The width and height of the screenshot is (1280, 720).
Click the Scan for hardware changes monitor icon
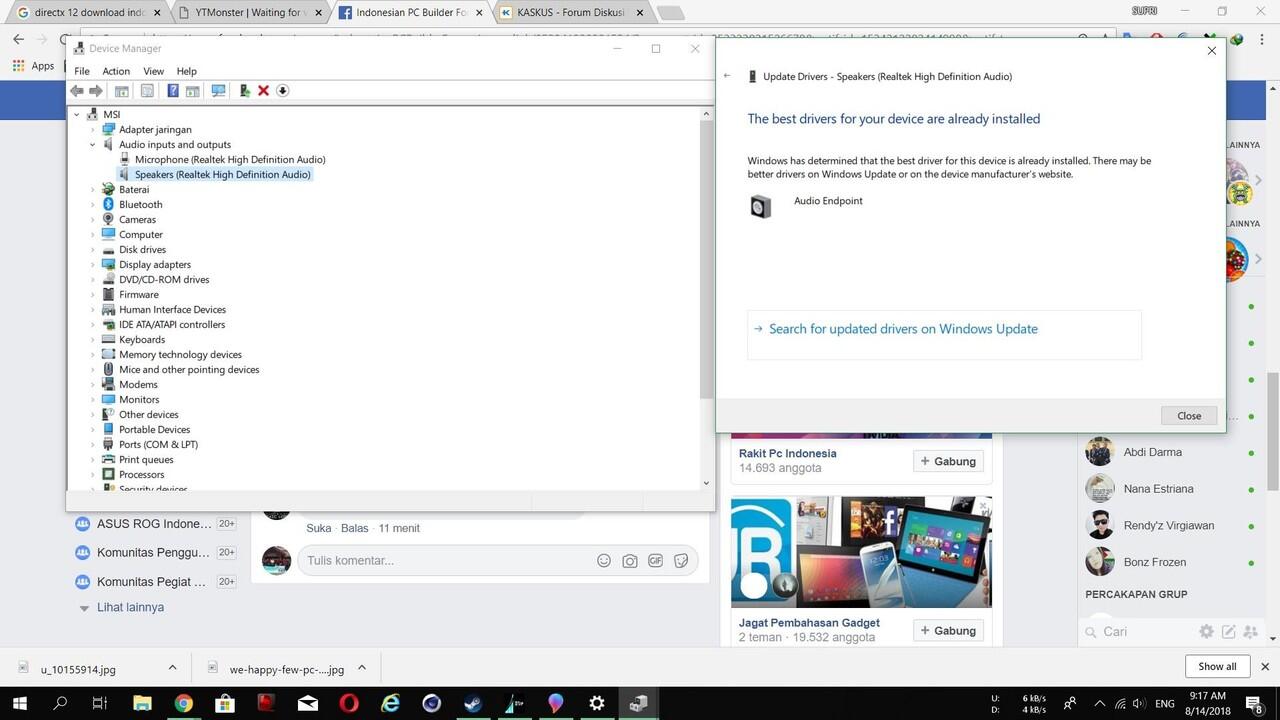(x=218, y=91)
